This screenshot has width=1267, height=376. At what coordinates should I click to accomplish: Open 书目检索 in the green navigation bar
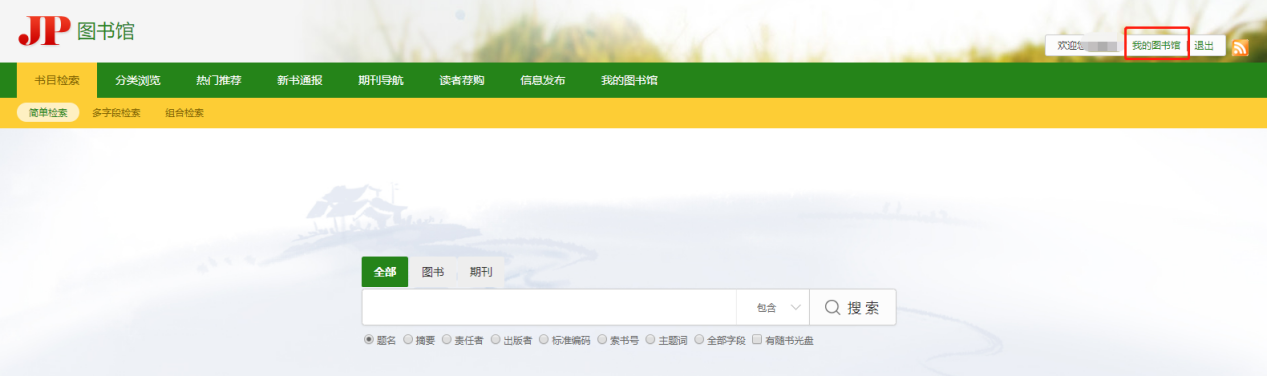click(57, 80)
